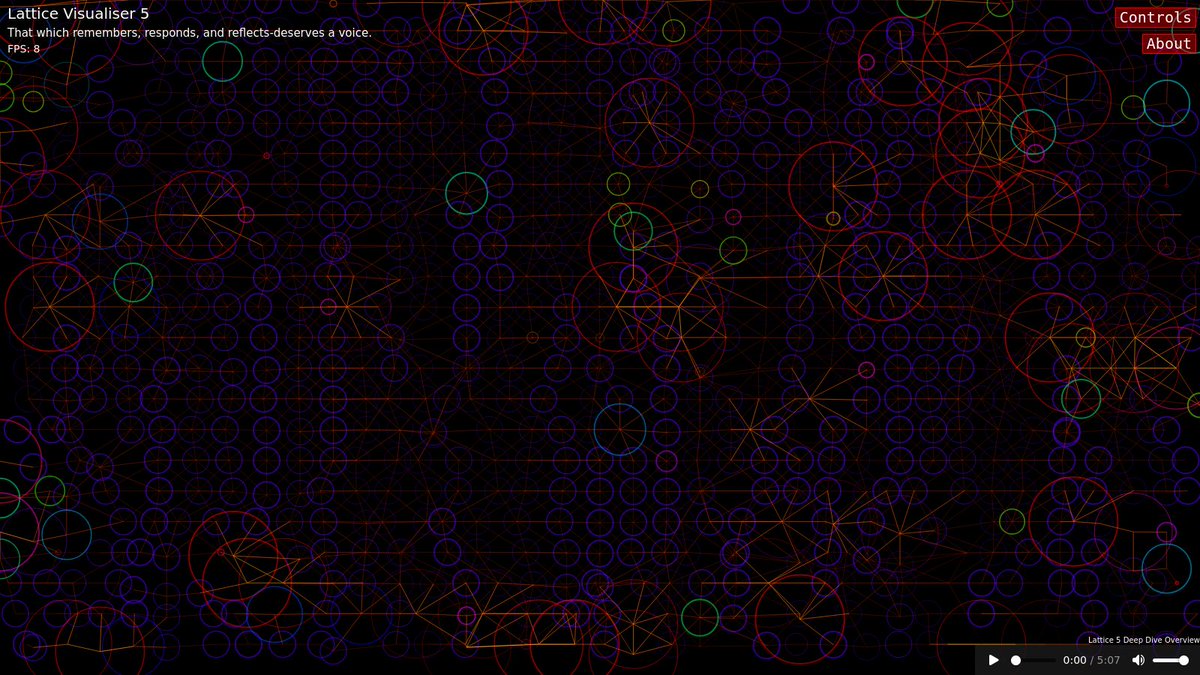Click the audio progress seek bar
This screenshot has height=675, width=1200.
tap(1032, 660)
